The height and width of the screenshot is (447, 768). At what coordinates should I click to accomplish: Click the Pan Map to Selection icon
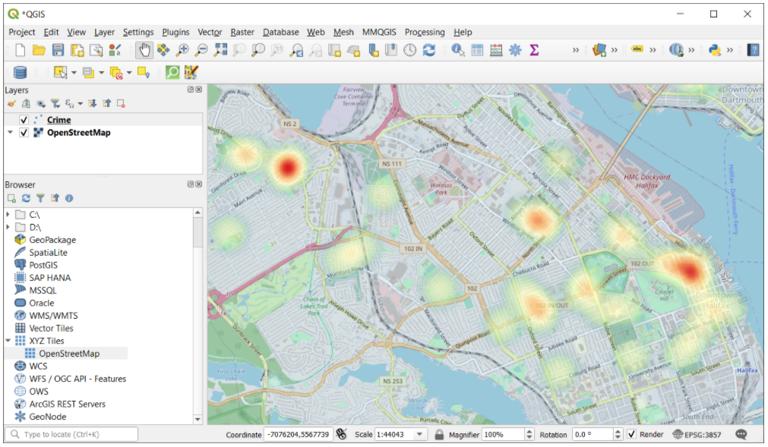tap(163, 50)
